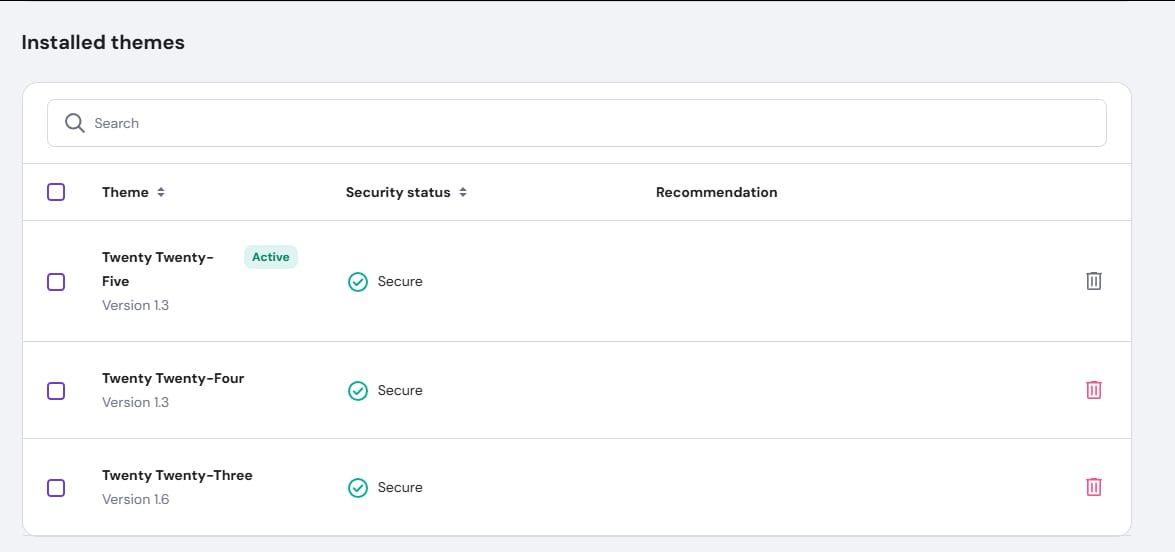Mark the Twenty Twenty-Three theme checkbox
Viewport: 1175px width, 552px height.
[x=56, y=488]
